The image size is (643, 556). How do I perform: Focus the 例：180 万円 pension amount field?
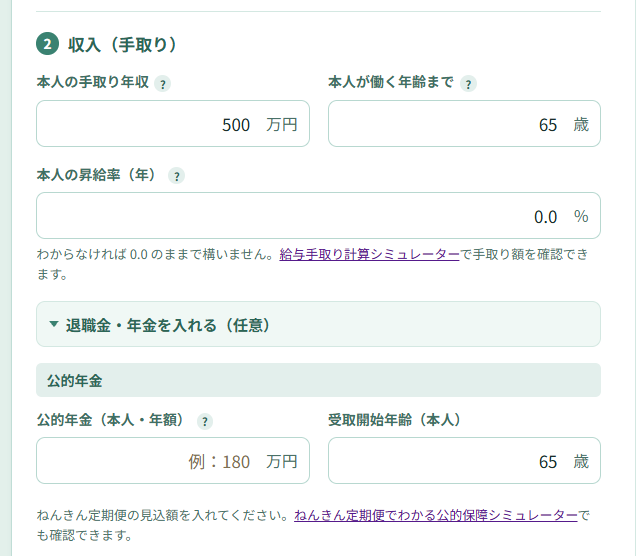tap(173, 460)
